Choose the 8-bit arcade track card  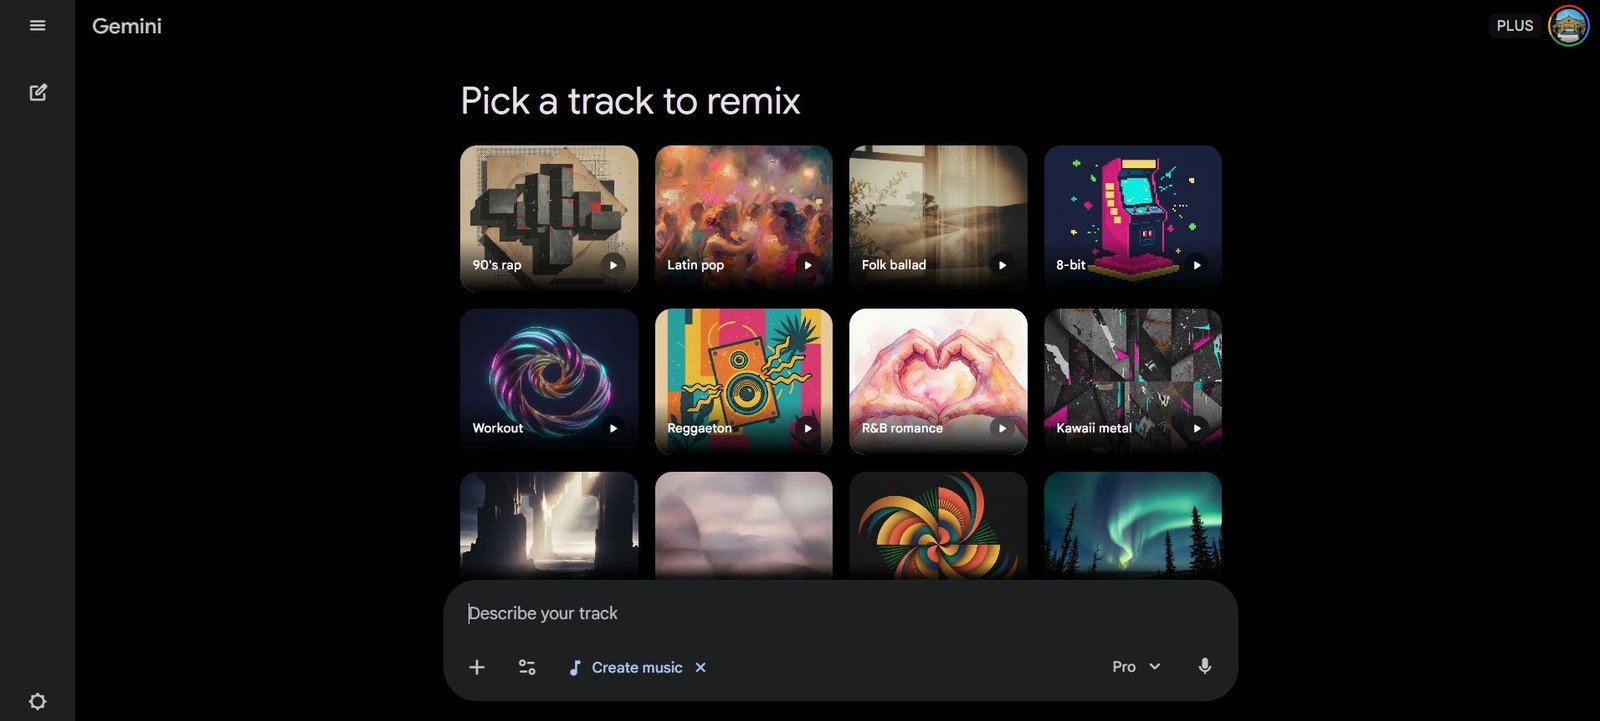(x=1133, y=218)
